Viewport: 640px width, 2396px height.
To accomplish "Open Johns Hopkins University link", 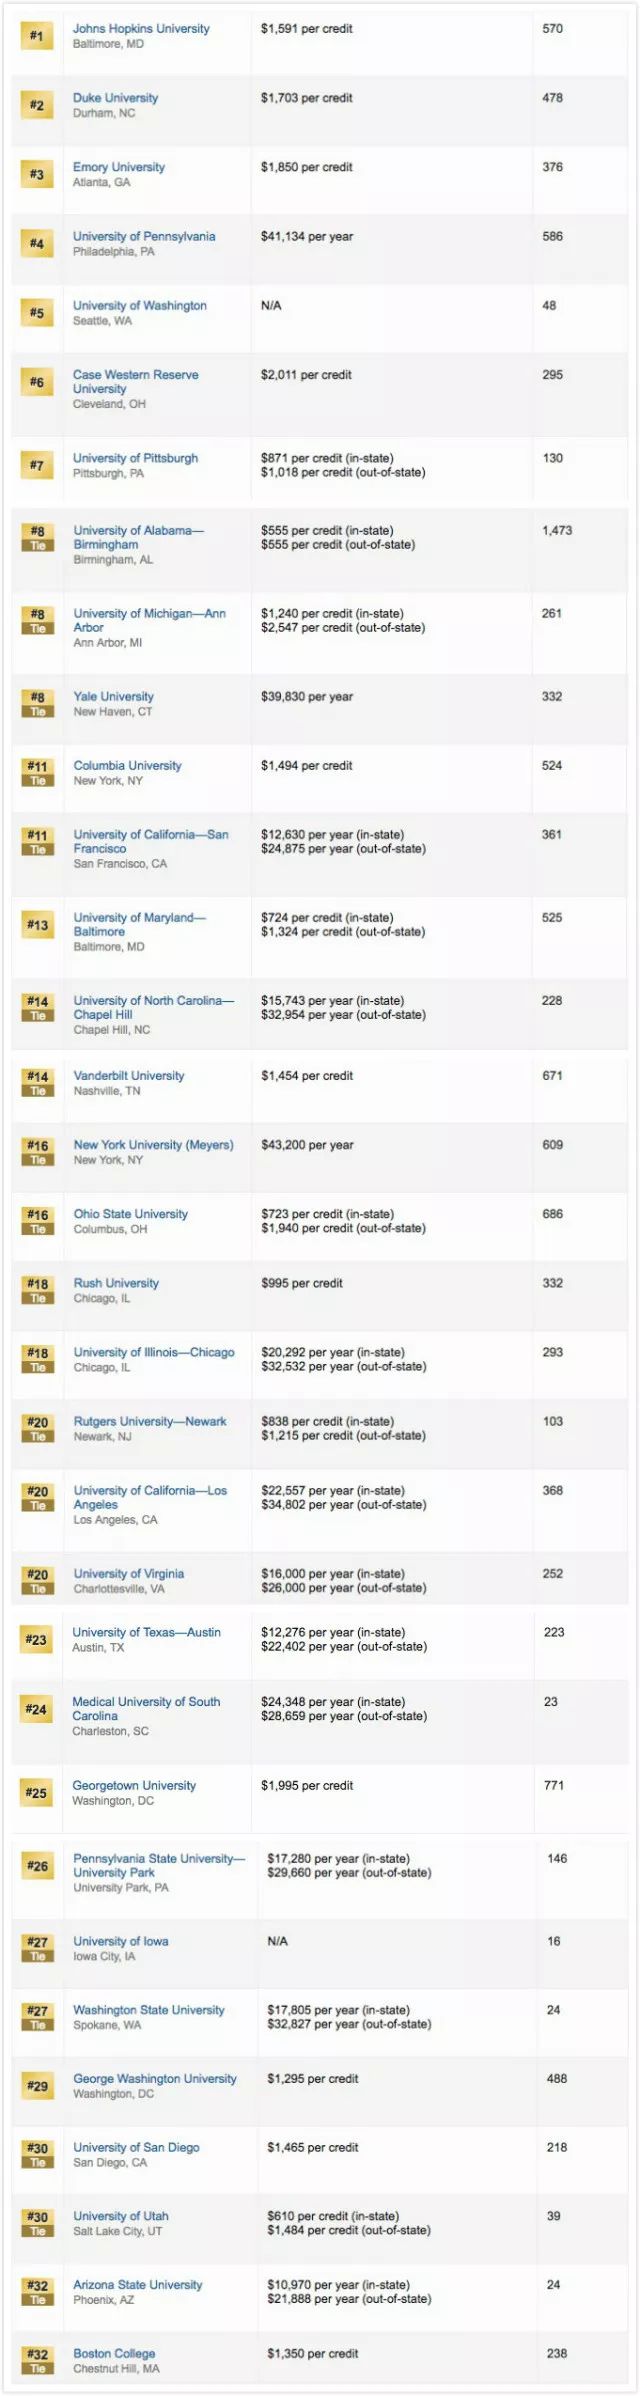I will coord(141,29).
